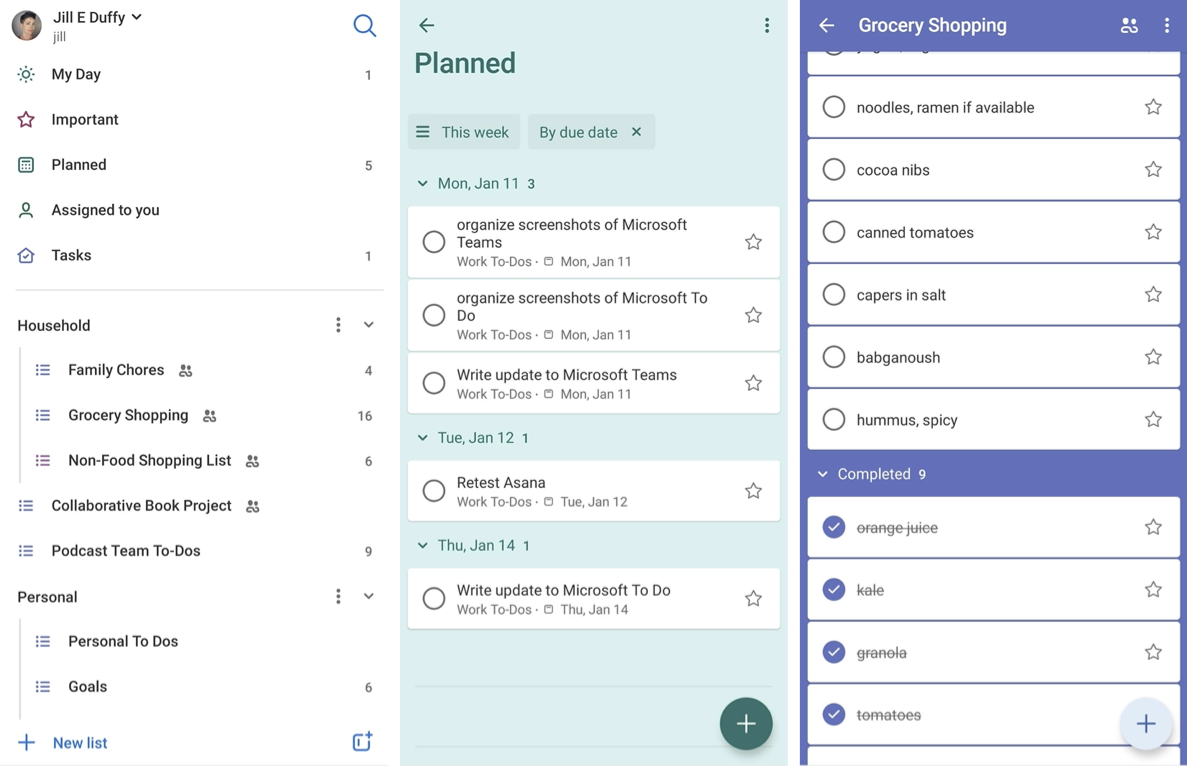
Task: Mark cocoa nibs as important with star
Action: point(1153,170)
